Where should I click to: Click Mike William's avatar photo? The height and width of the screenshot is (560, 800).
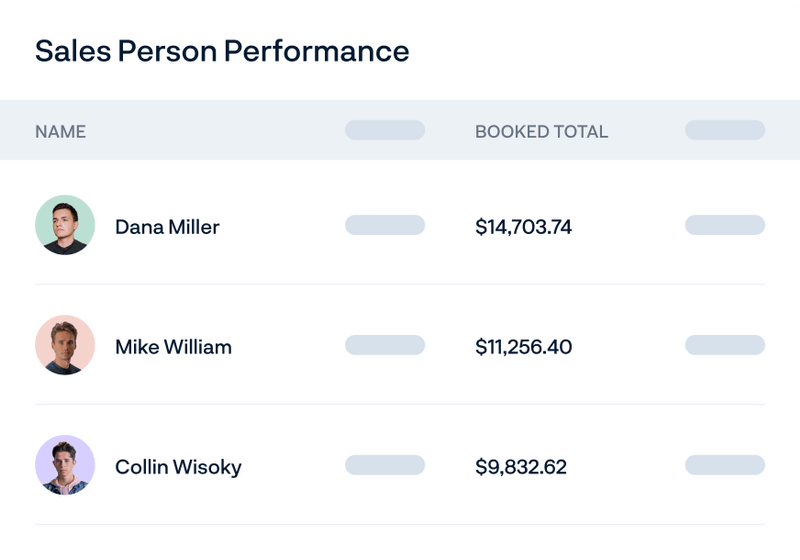pos(65,345)
